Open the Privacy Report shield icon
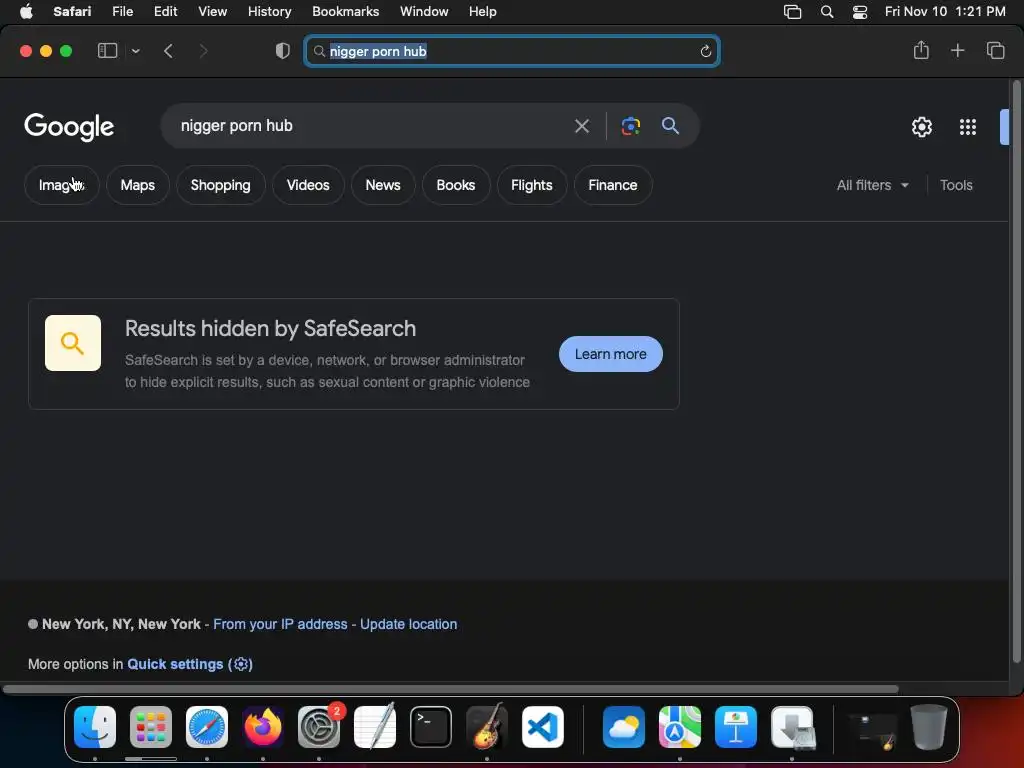1024x768 pixels. coord(283,51)
